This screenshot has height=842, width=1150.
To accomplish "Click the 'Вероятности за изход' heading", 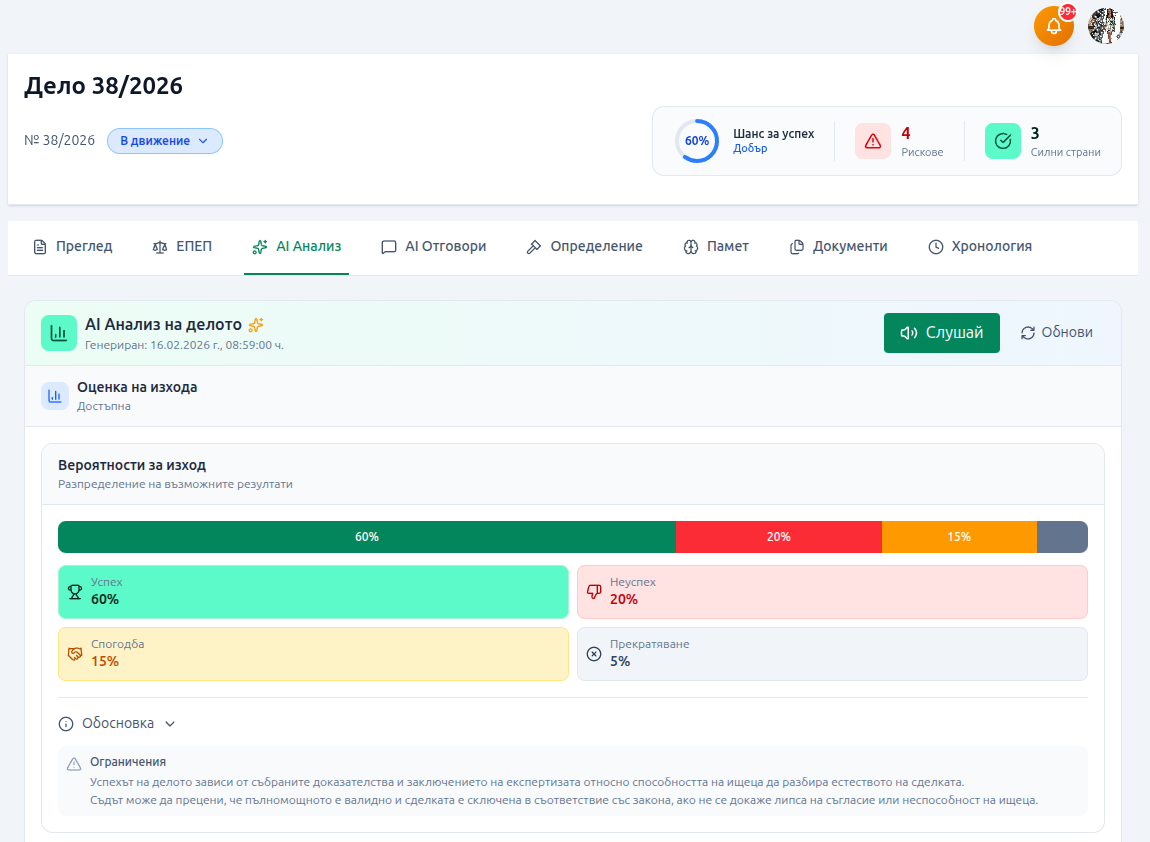I will coord(132,465).
